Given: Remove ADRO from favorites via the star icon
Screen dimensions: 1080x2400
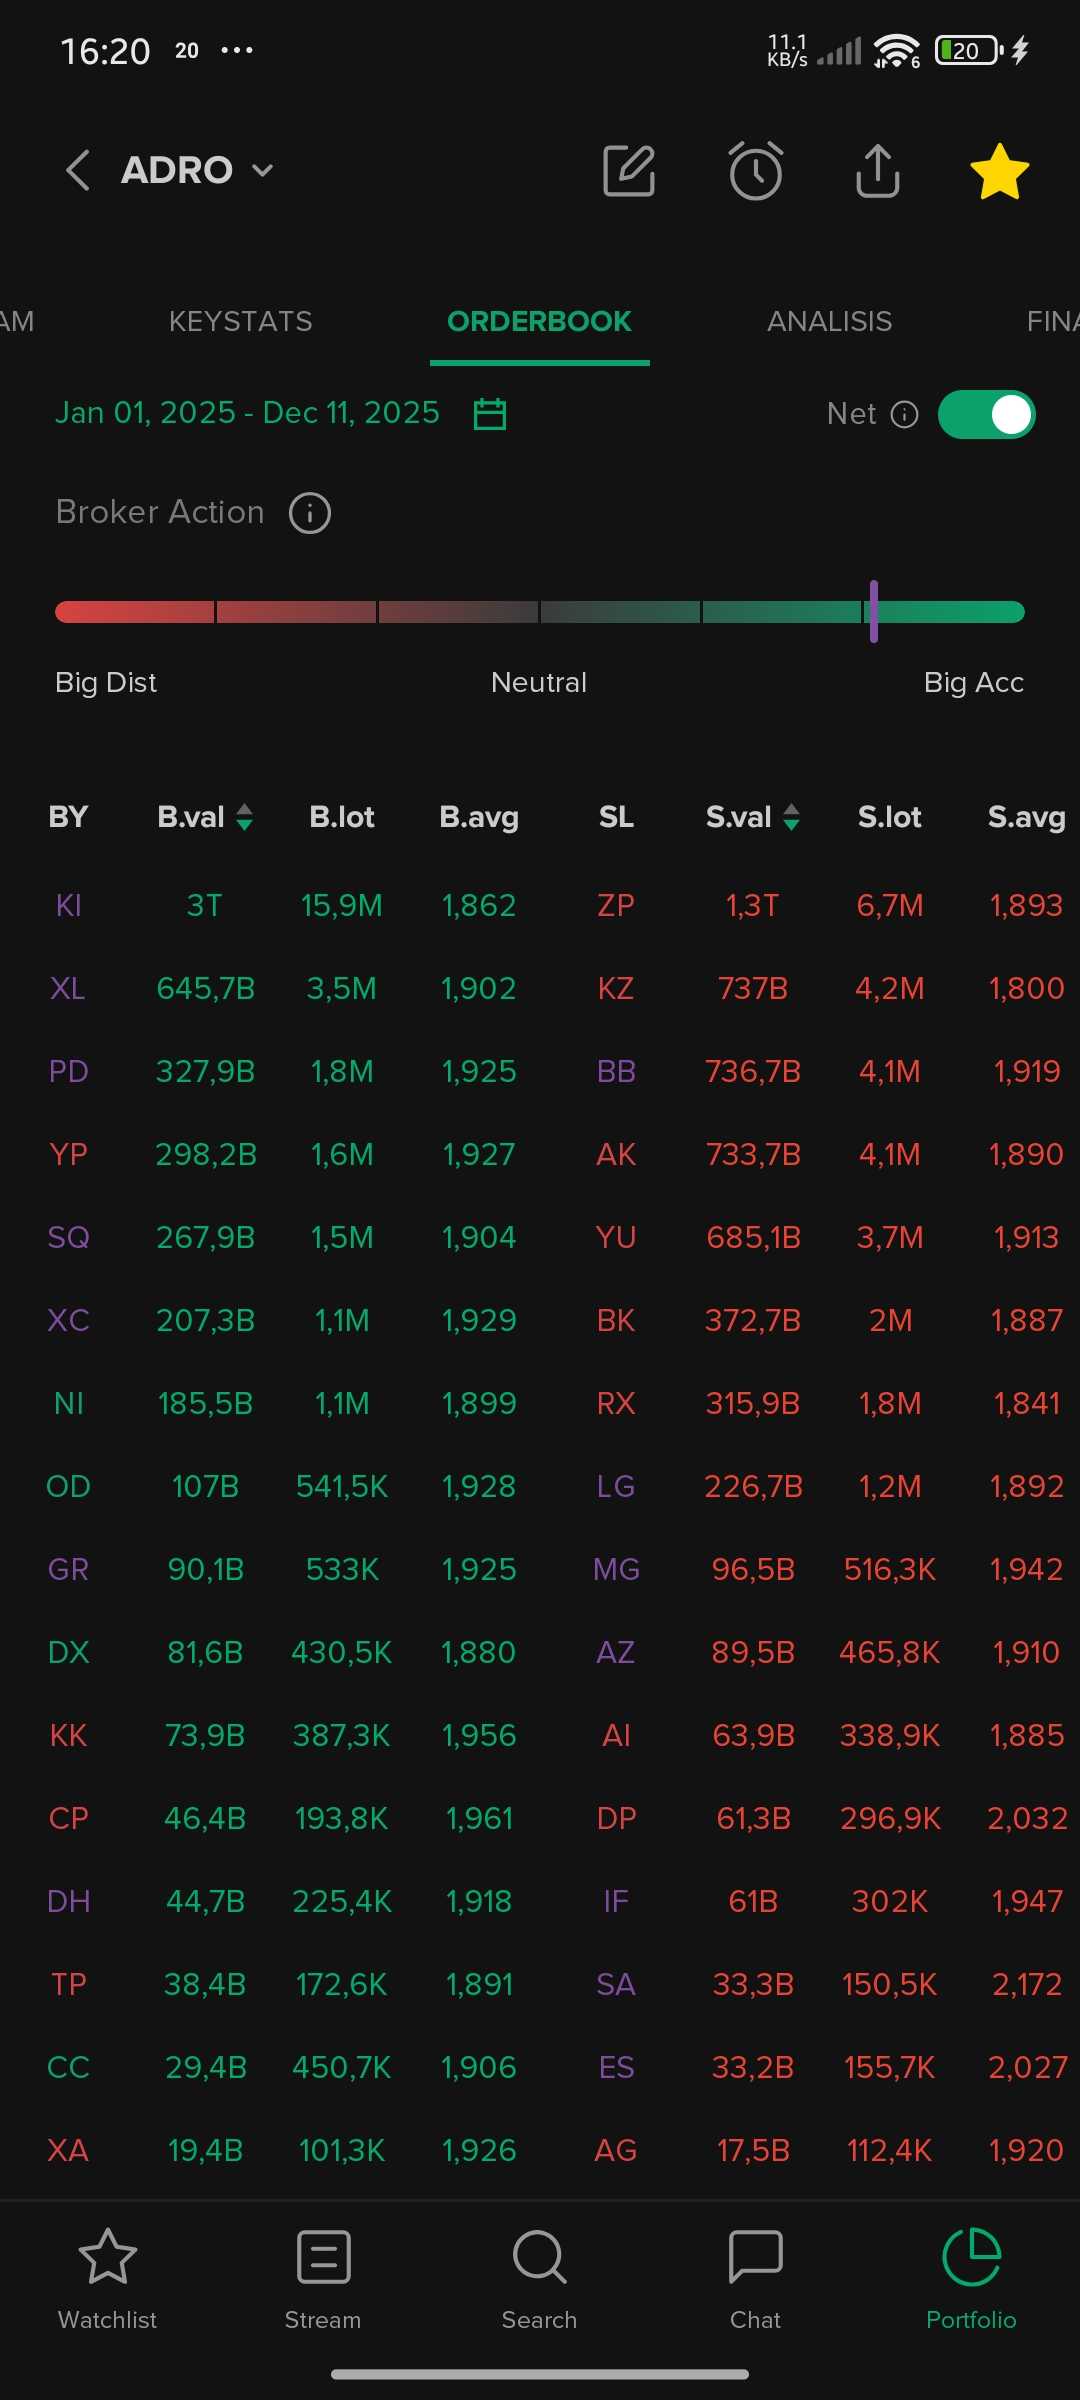Looking at the screenshot, I should coord(999,171).
